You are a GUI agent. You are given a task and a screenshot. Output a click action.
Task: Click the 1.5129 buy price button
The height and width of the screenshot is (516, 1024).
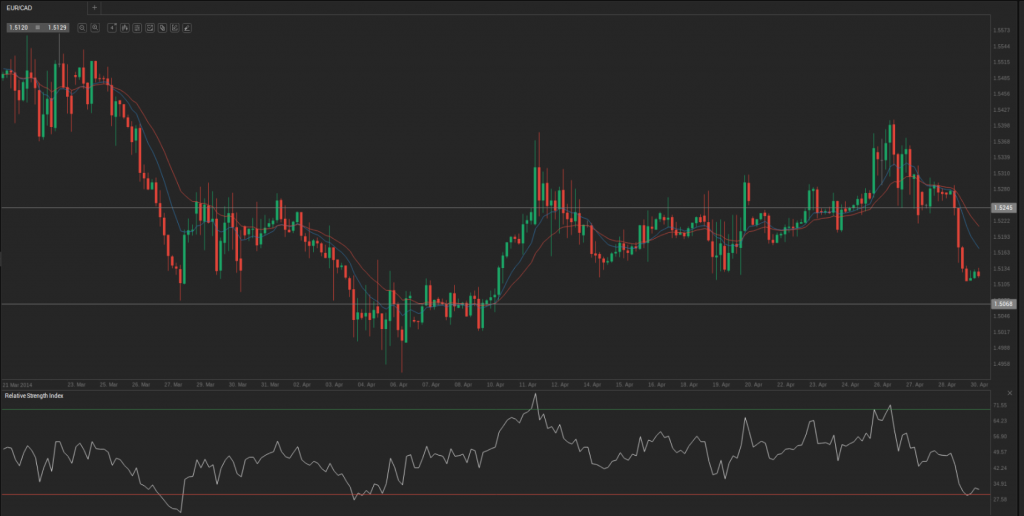[x=57, y=28]
